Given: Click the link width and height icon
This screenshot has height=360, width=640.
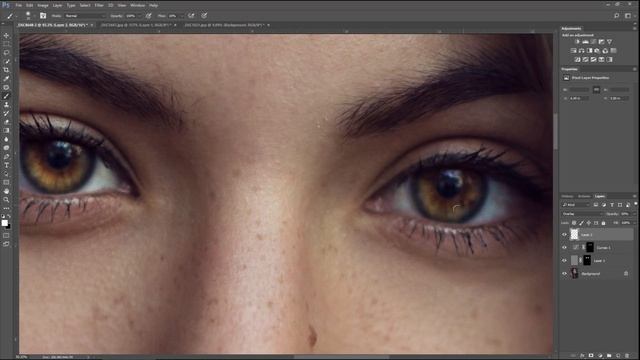Looking at the screenshot, I should click(x=596, y=89).
